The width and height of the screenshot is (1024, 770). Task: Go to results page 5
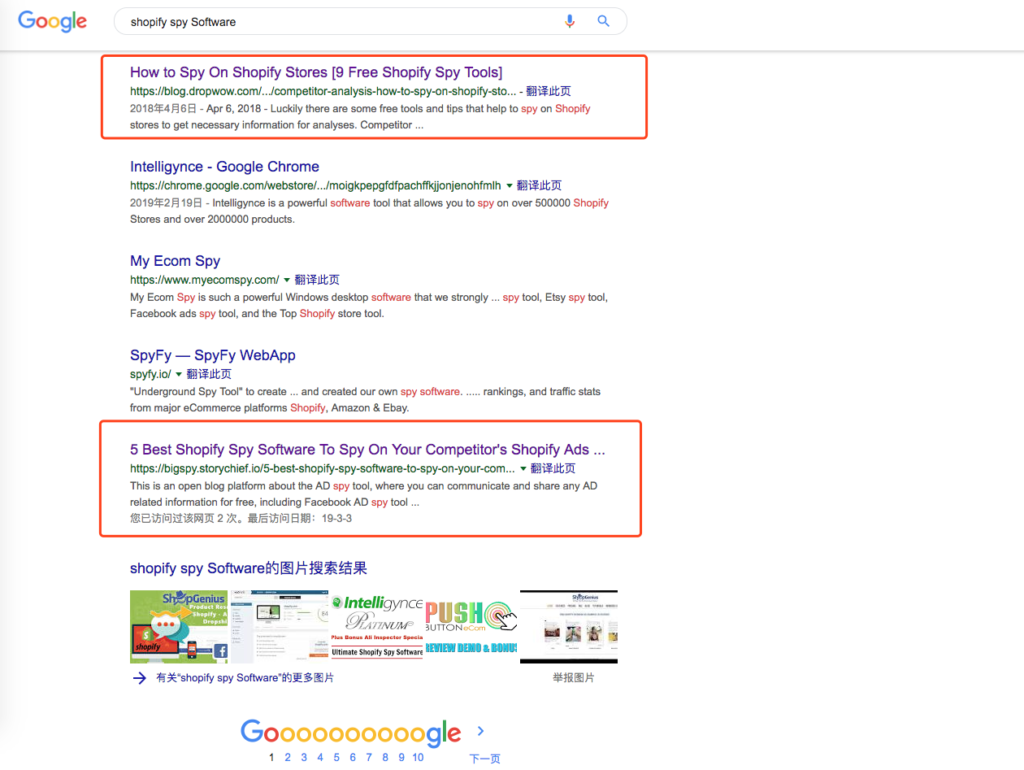click(336, 758)
